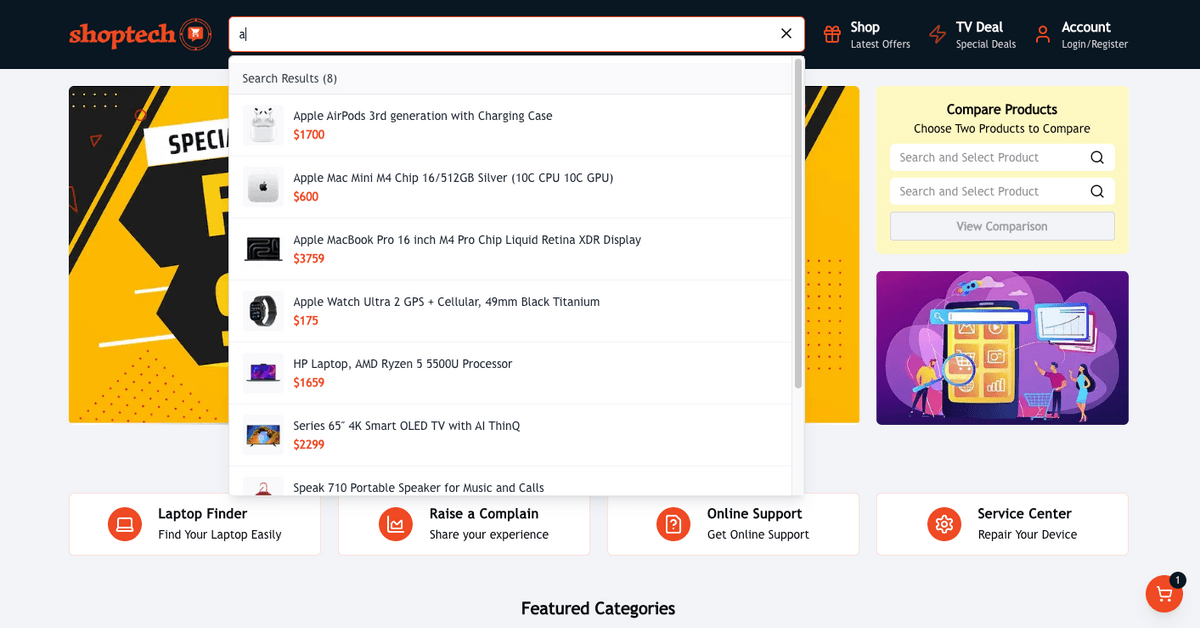Viewport: 1200px width, 628px height.
Task: Click the Featured Categories heading
Action: [x=598, y=609]
